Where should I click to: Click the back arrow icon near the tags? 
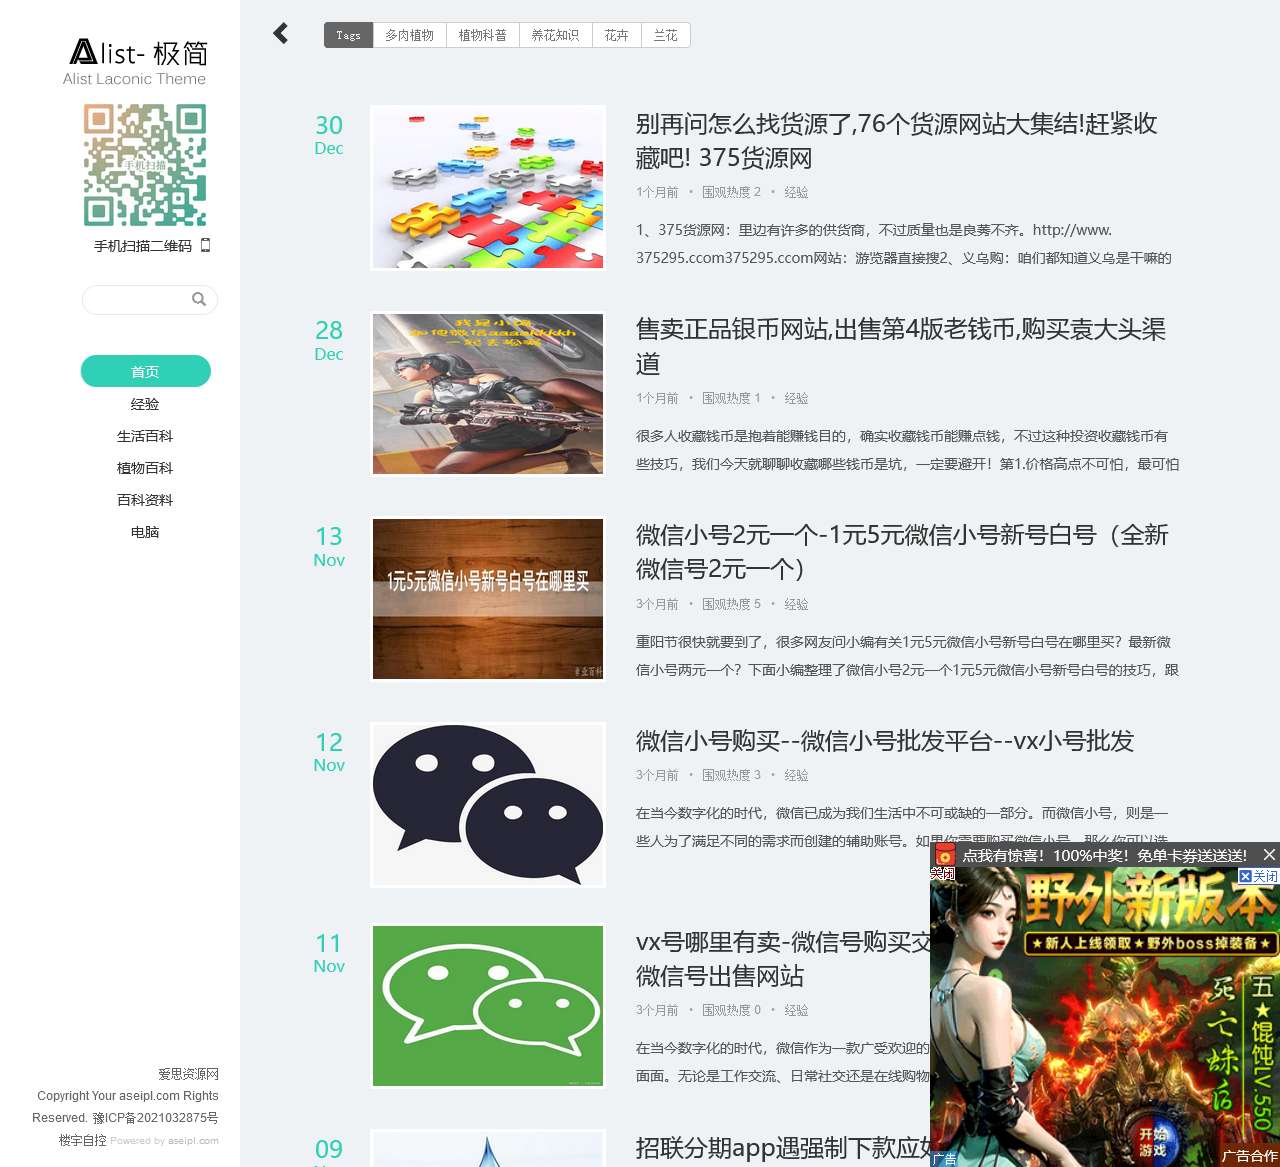click(x=281, y=34)
